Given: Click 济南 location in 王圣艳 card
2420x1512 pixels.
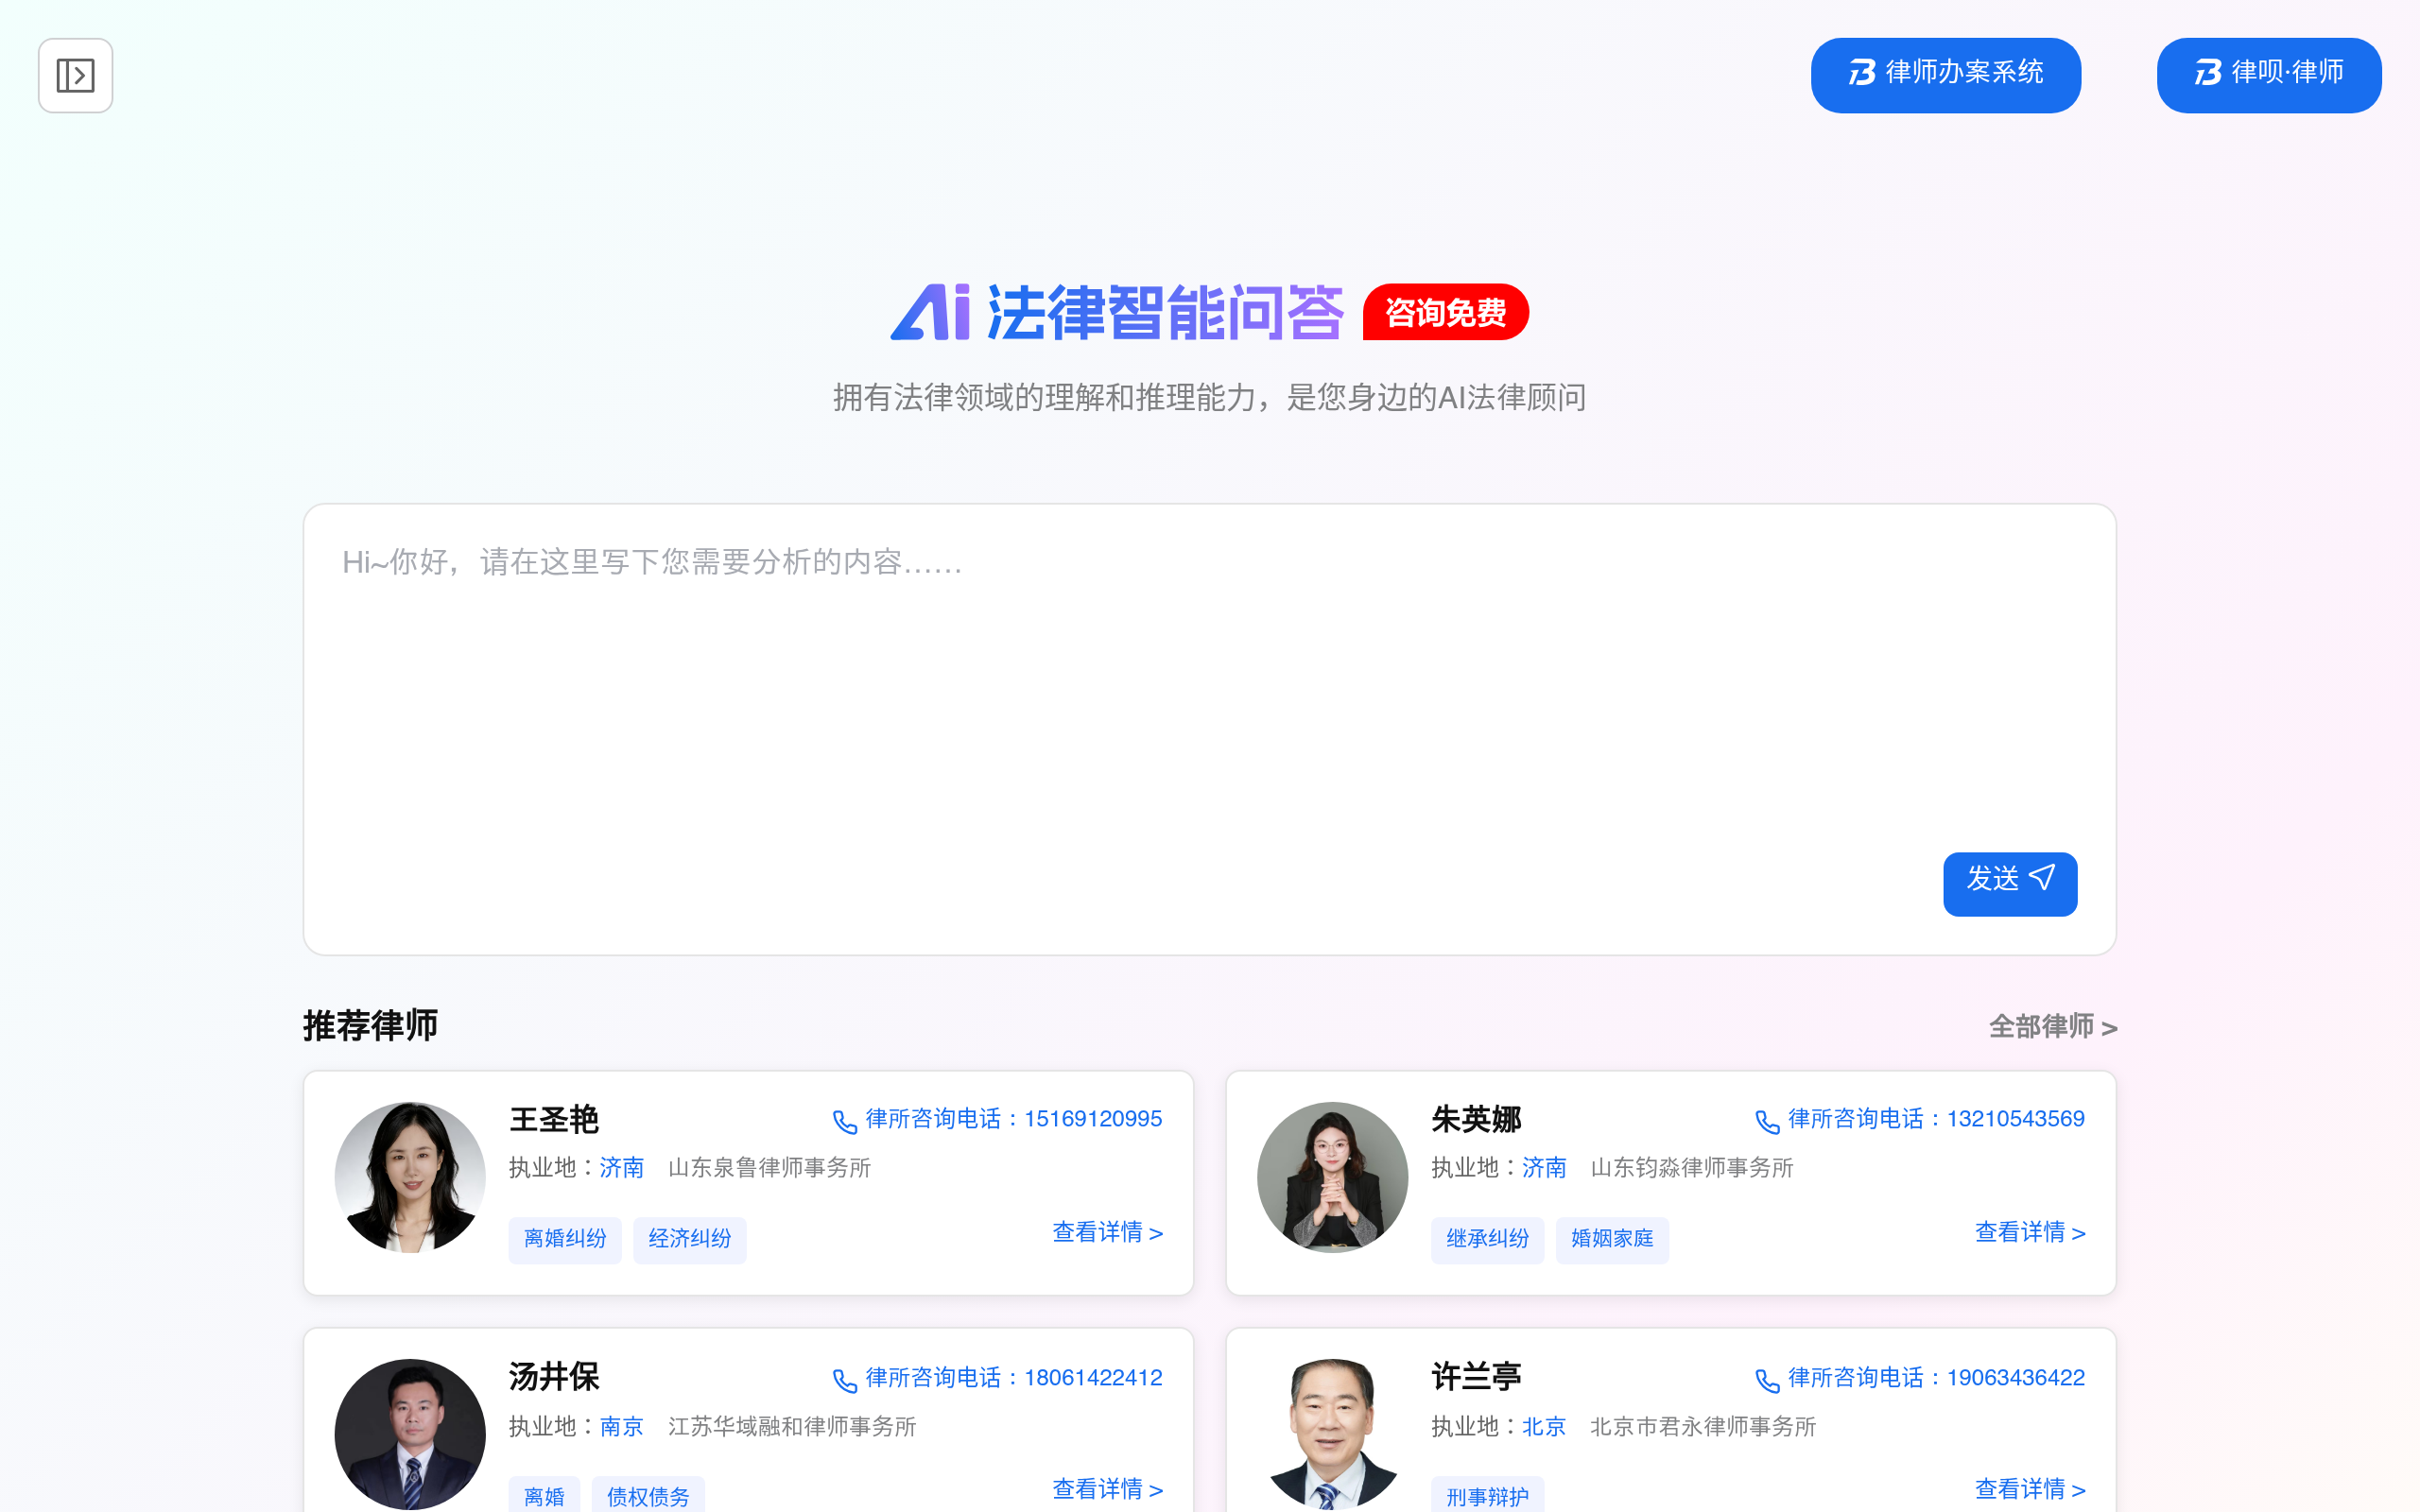Looking at the screenshot, I should pyautogui.click(x=621, y=1167).
